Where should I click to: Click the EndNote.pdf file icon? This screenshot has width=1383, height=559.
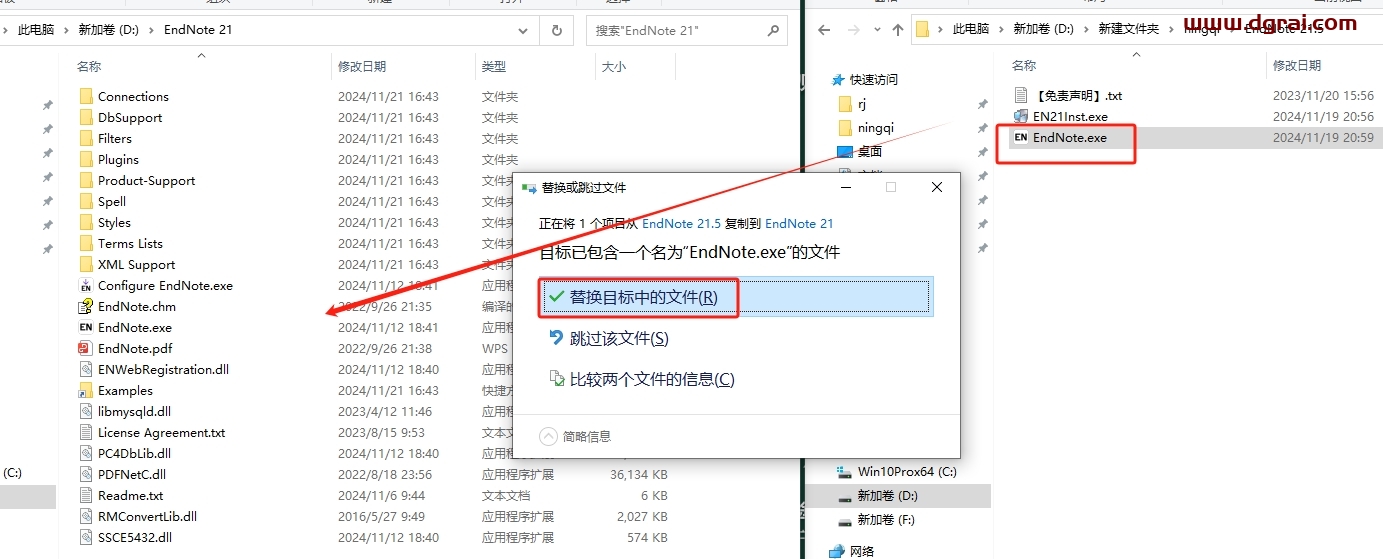tap(86, 349)
